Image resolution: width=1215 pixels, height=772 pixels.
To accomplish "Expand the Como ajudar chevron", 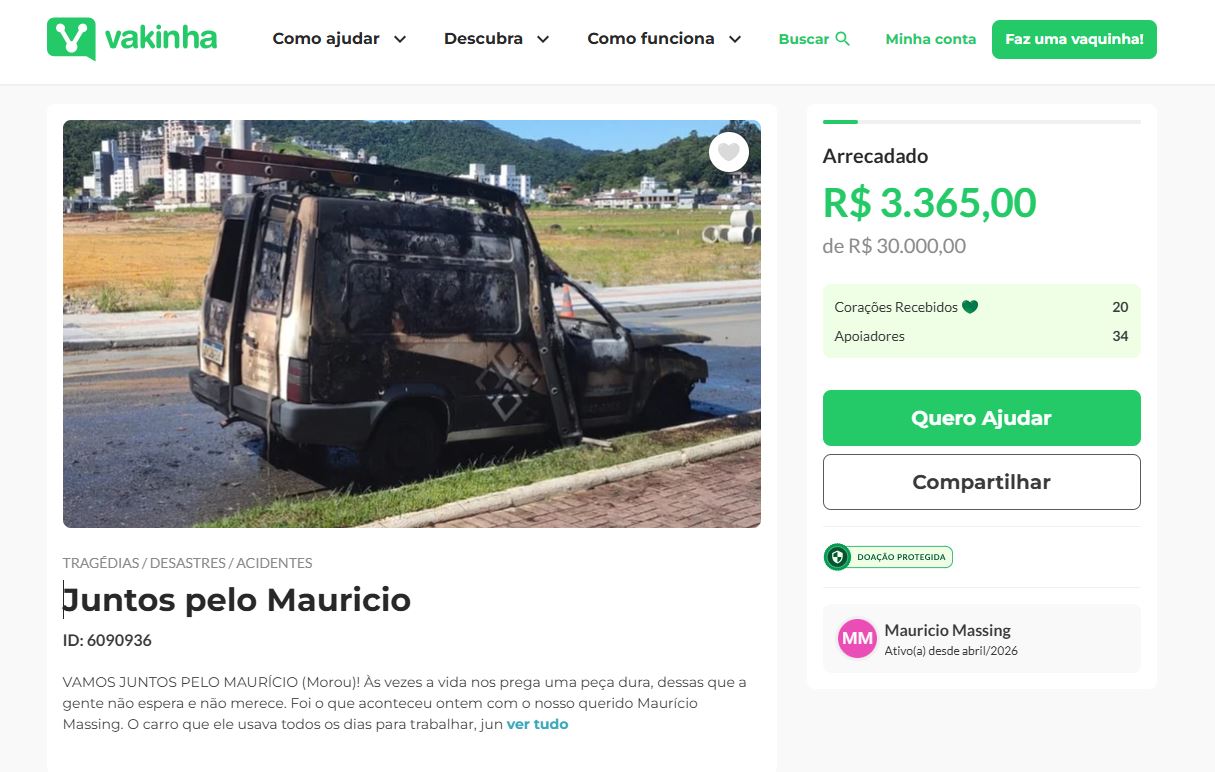I will (x=400, y=39).
